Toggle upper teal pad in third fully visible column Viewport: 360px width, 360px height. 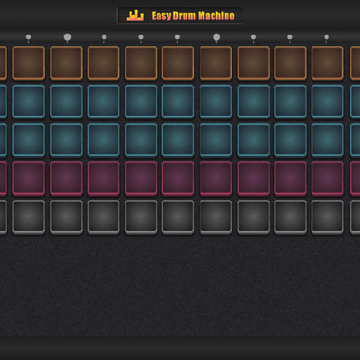click(103, 102)
